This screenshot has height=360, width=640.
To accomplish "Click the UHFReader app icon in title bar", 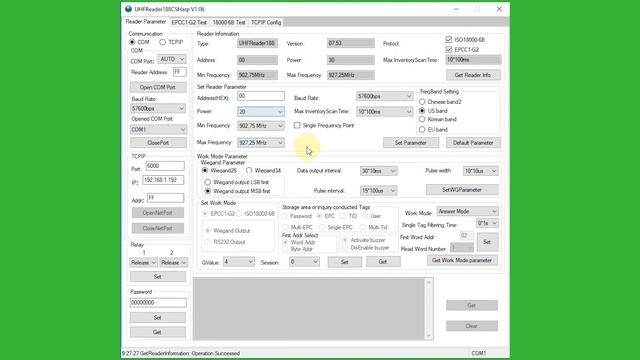I will tap(128, 9).
